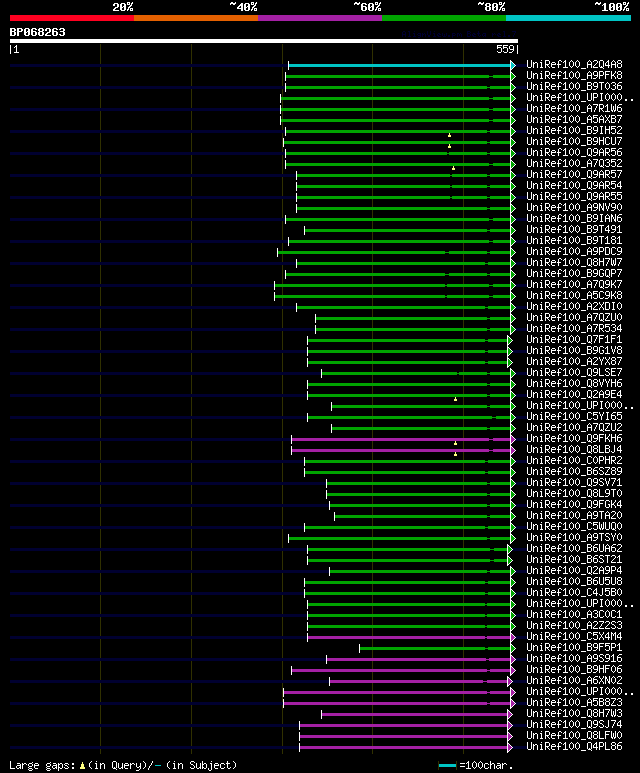Click the green alignment bar for UniRef100_B9T491

[408, 230]
